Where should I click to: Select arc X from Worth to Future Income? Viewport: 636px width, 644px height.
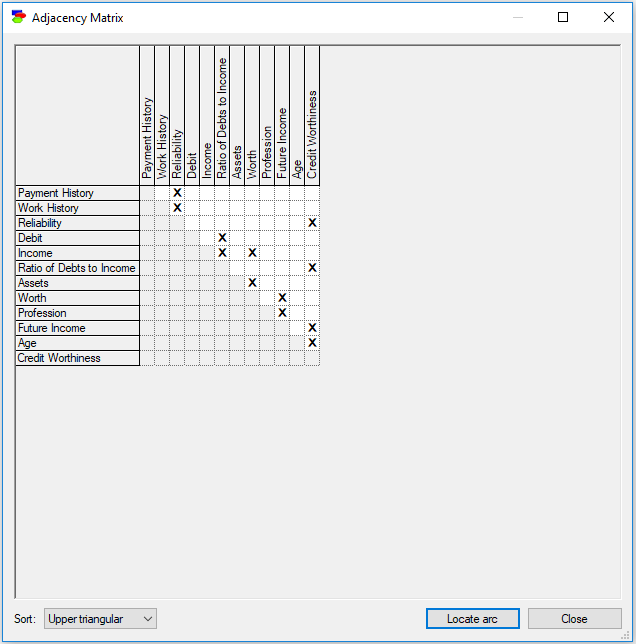(x=282, y=298)
